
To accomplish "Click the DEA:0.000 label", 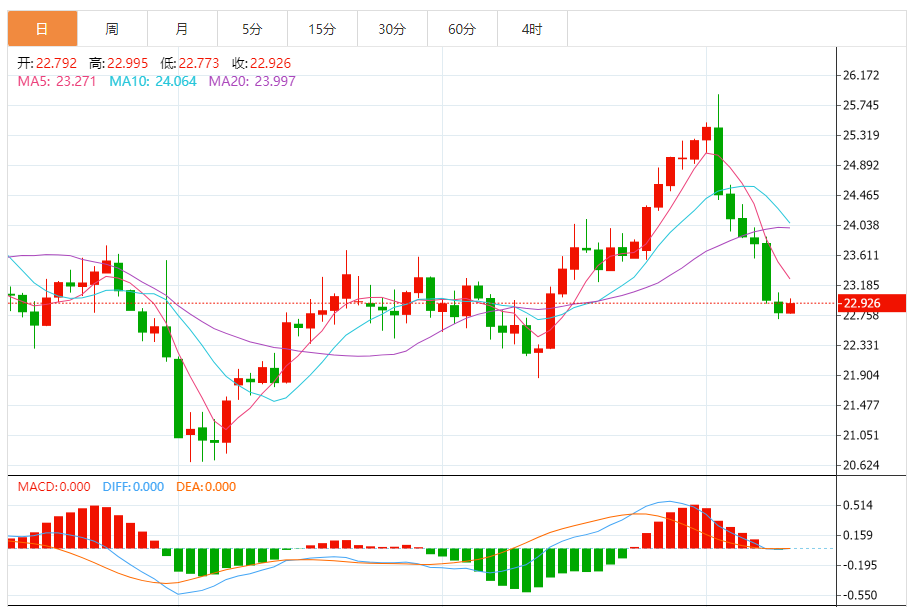I will pos(206,487).
